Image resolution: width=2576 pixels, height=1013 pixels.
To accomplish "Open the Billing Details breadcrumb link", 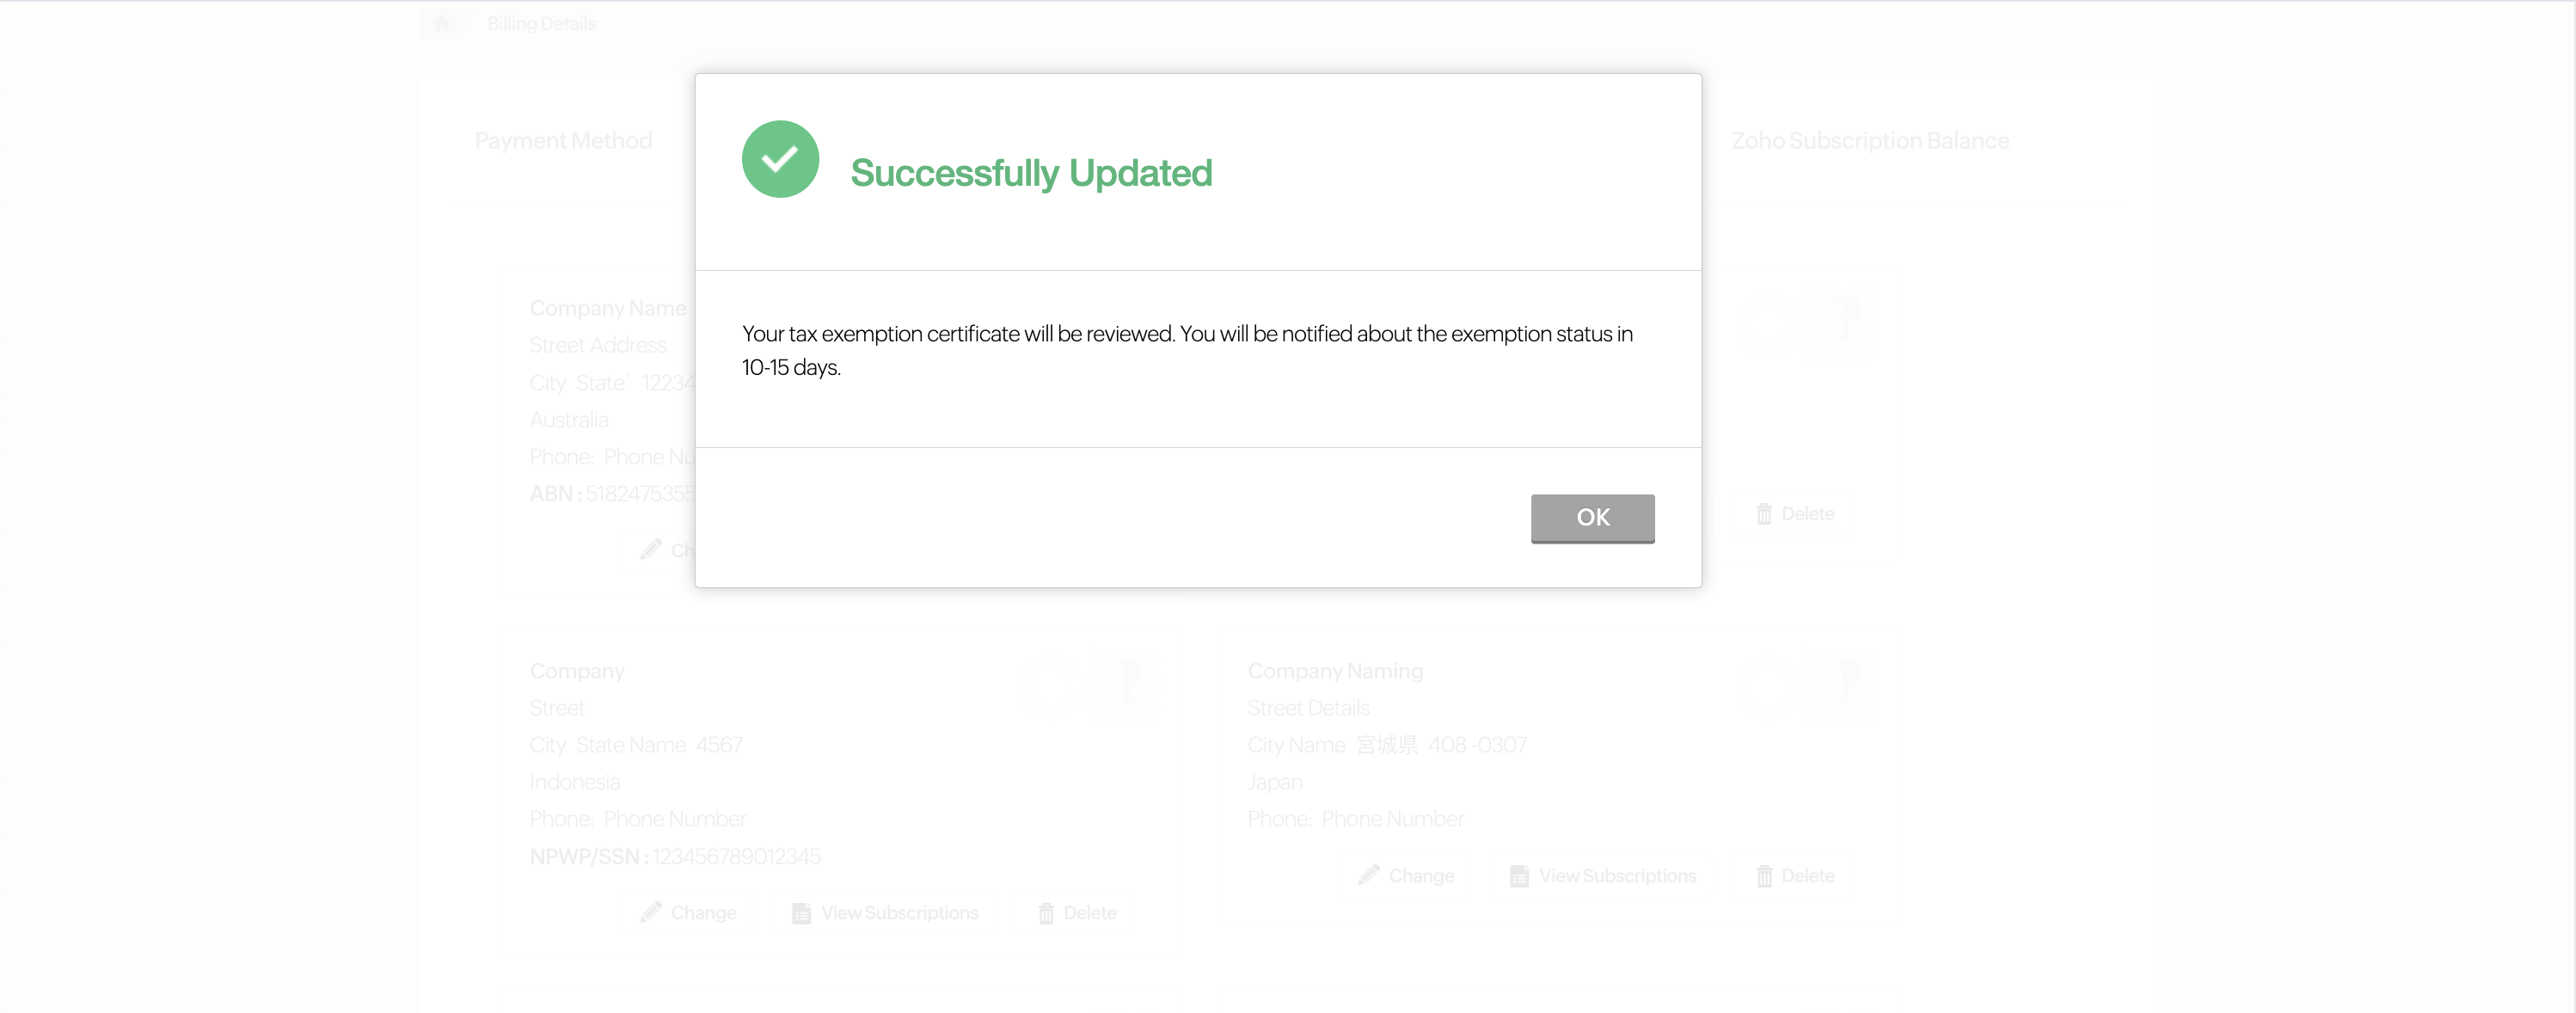I will coord(541,23).
